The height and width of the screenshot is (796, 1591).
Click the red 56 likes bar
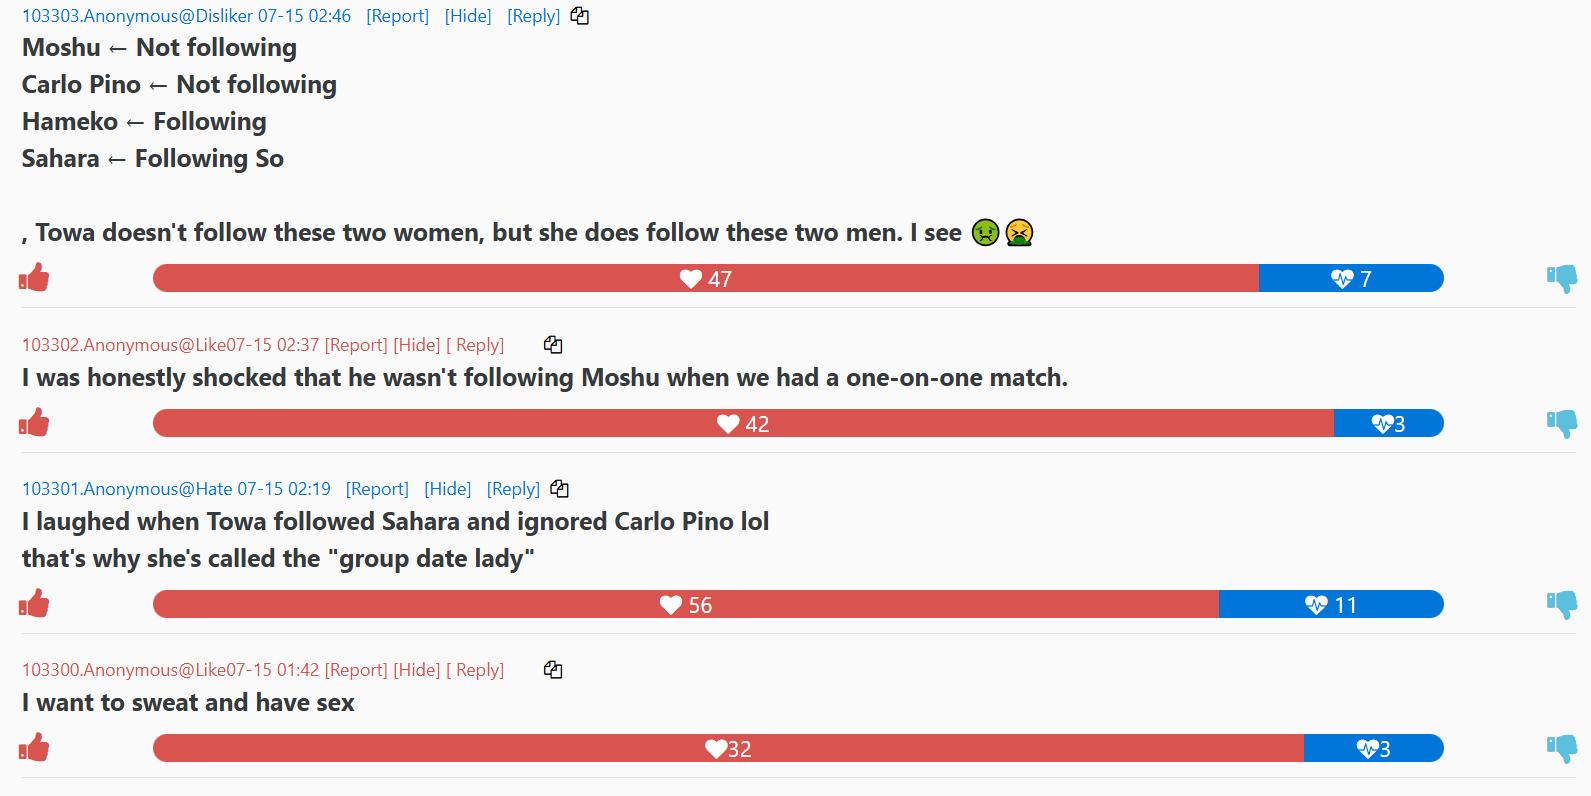(x=686, y=604)
